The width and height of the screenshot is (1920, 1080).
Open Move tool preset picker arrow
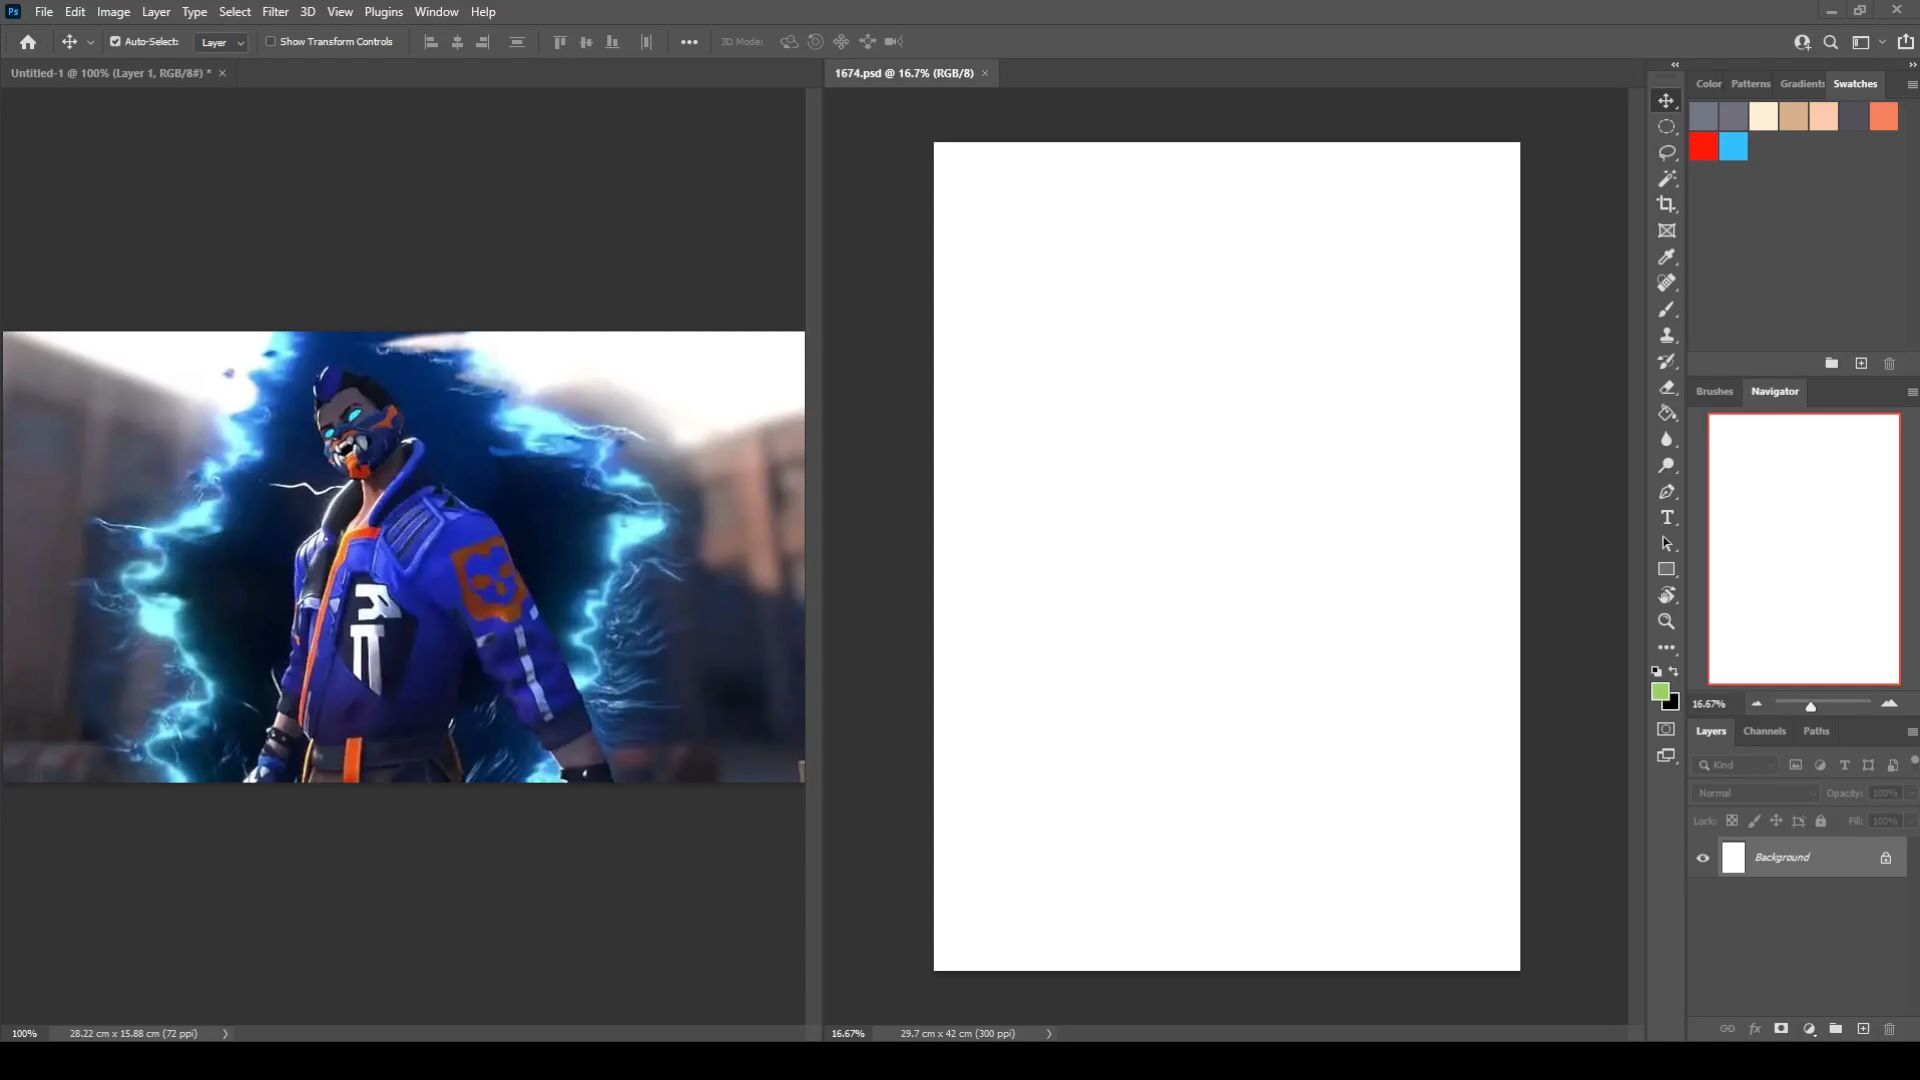click(91, 42)
